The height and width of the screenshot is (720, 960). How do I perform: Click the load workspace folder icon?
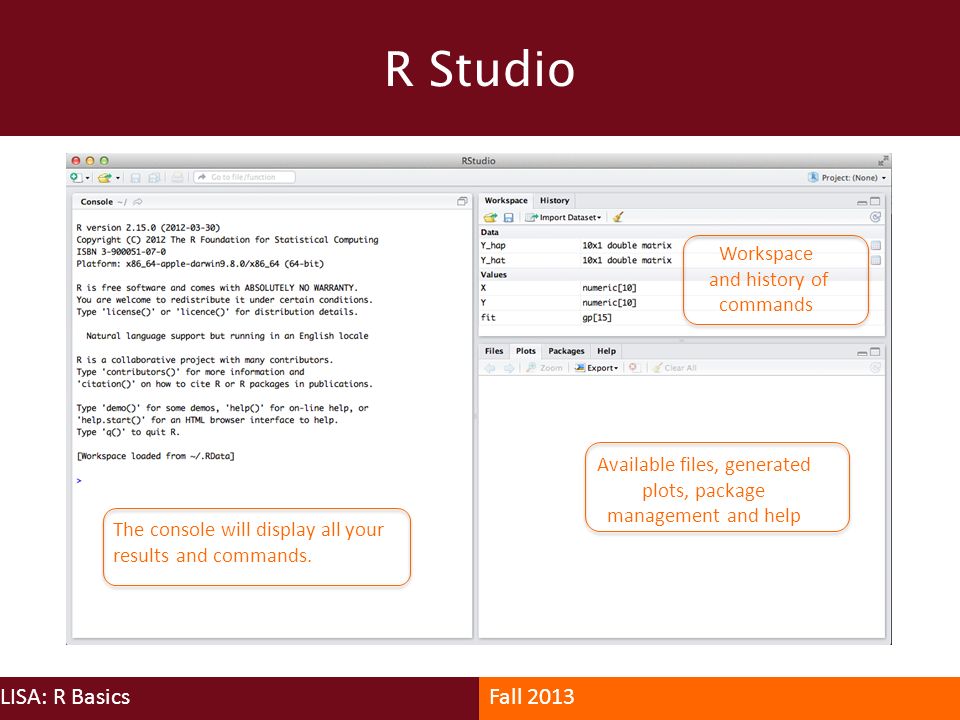coord(490,217)
